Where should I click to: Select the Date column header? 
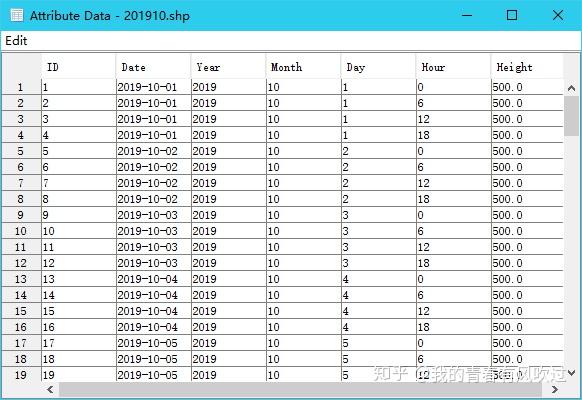(x=154, y=67)
